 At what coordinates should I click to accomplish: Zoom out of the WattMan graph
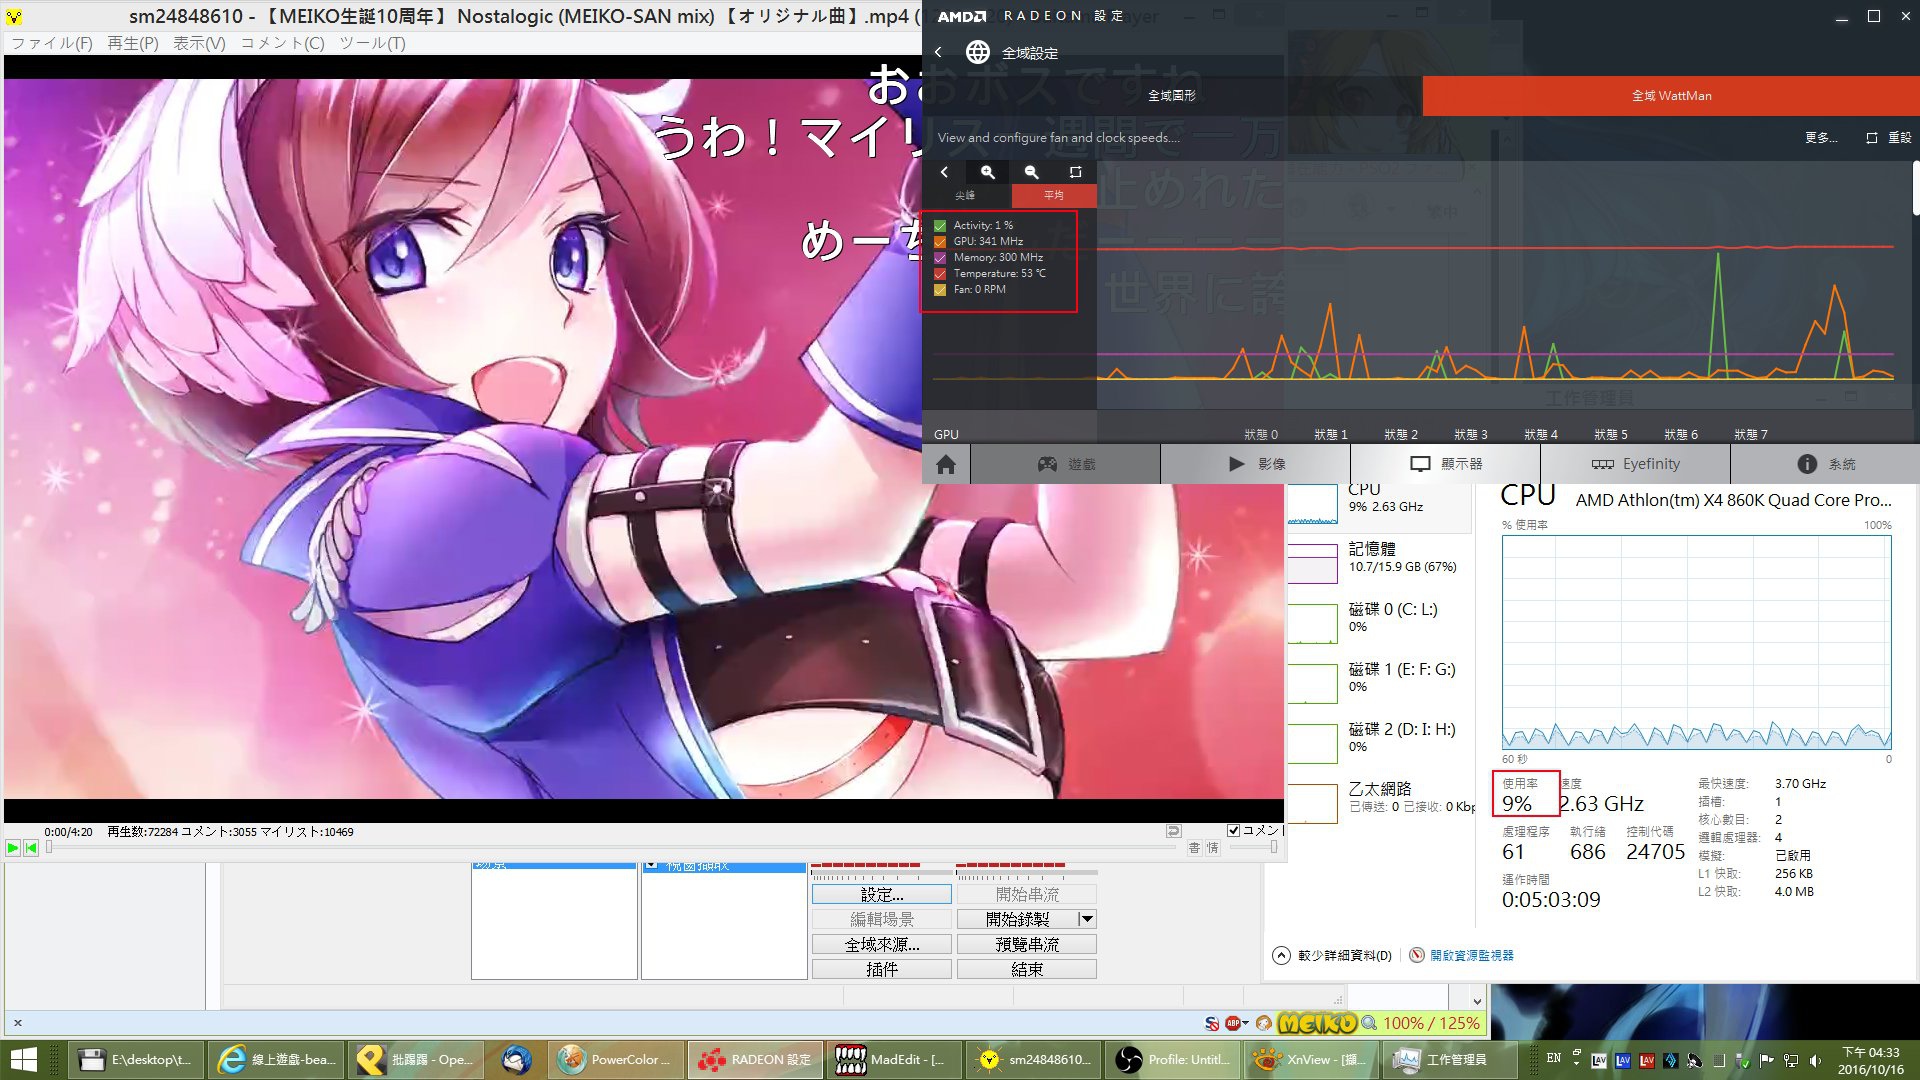tap(1031, 172)
